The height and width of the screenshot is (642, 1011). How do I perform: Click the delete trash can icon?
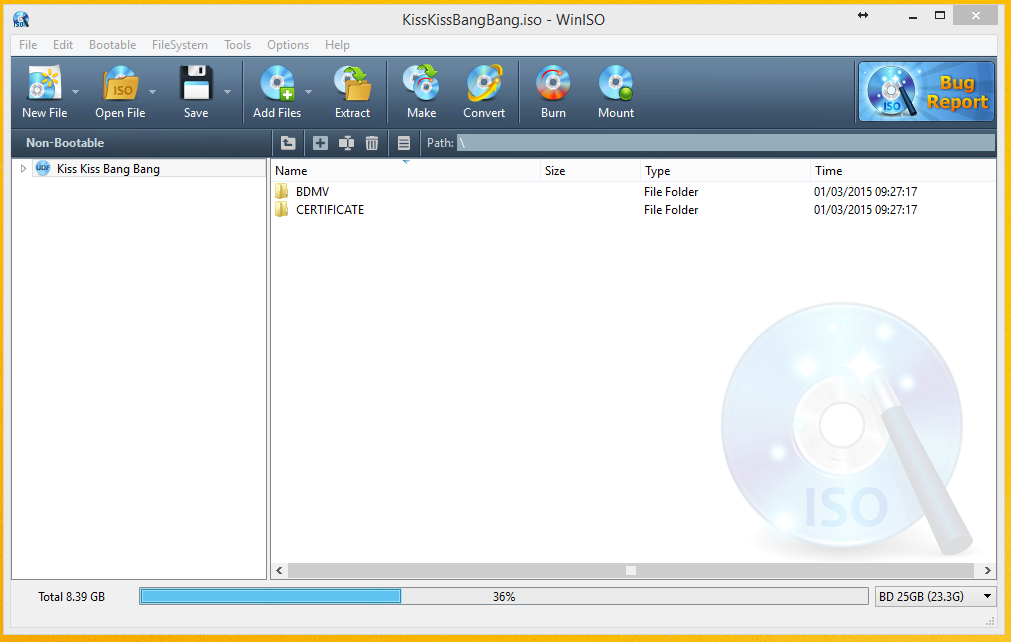[372, 143]
